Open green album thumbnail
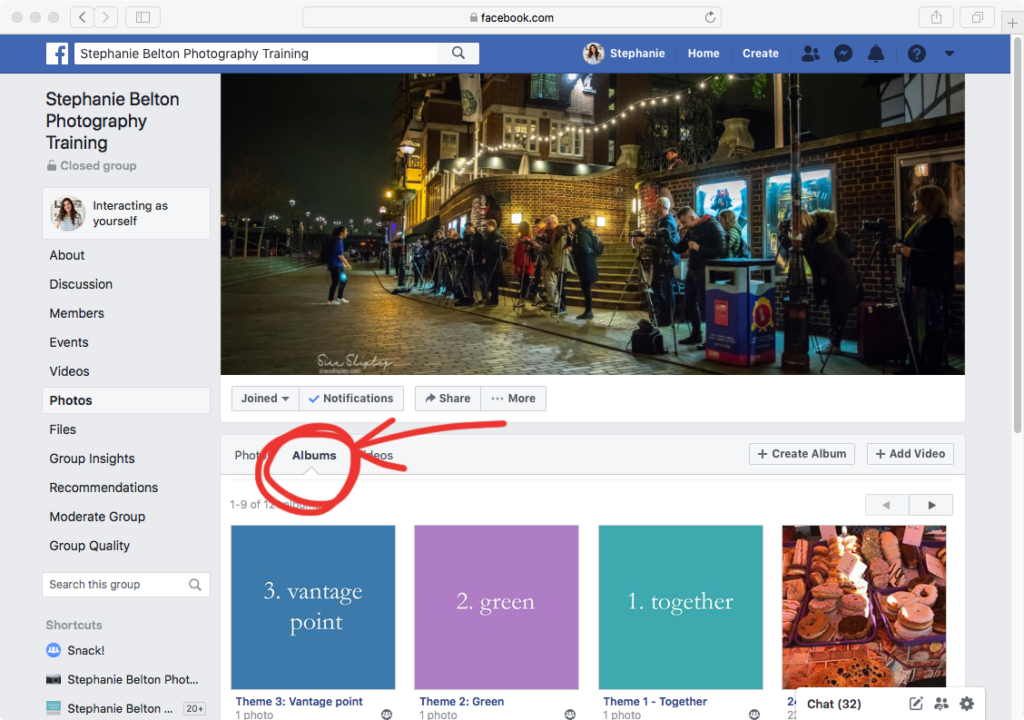Image resolution: width=1024 pixels, height=720 pixels. pyautogui.click(x=496, y=607)
